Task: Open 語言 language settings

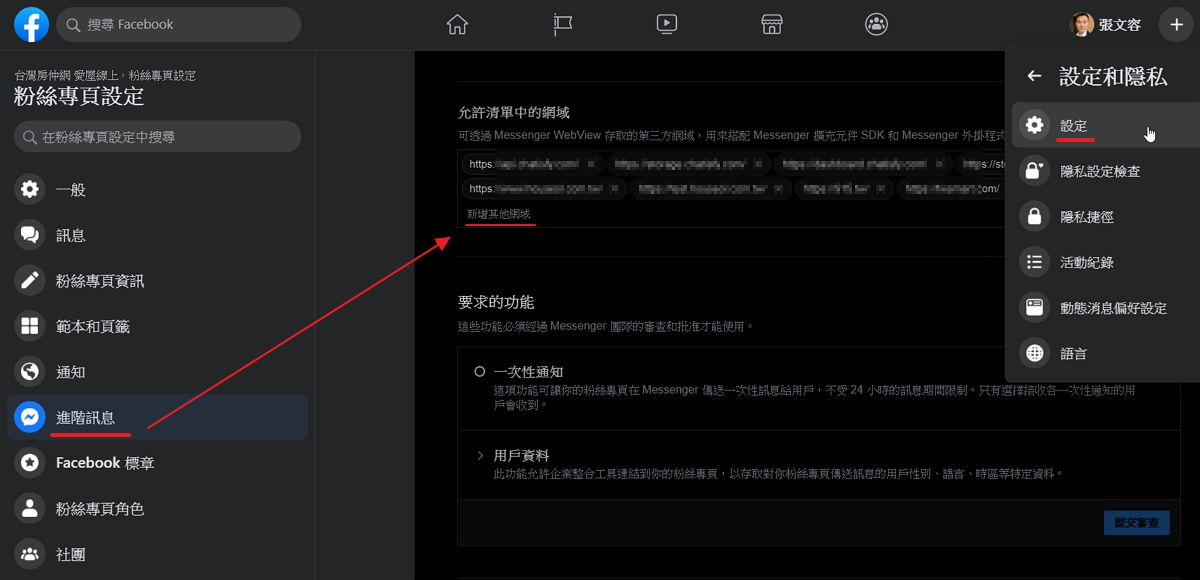Action: pos(1074,353)
